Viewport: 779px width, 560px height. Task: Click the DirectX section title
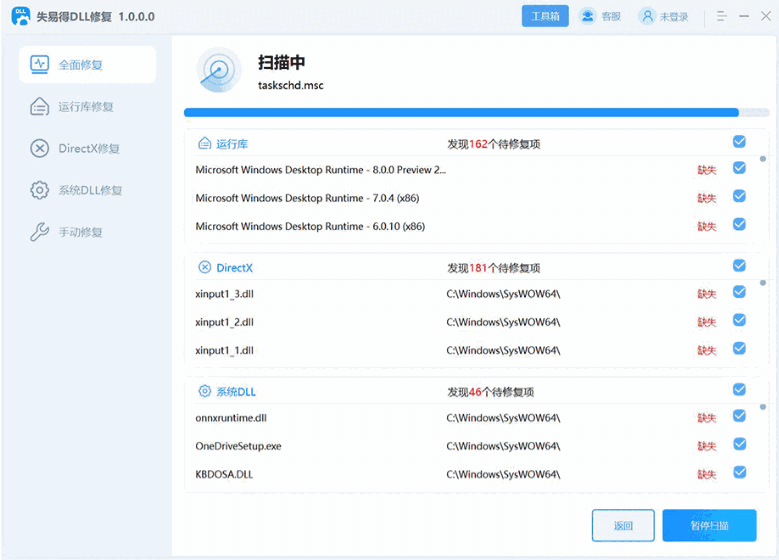pos(234,268)
